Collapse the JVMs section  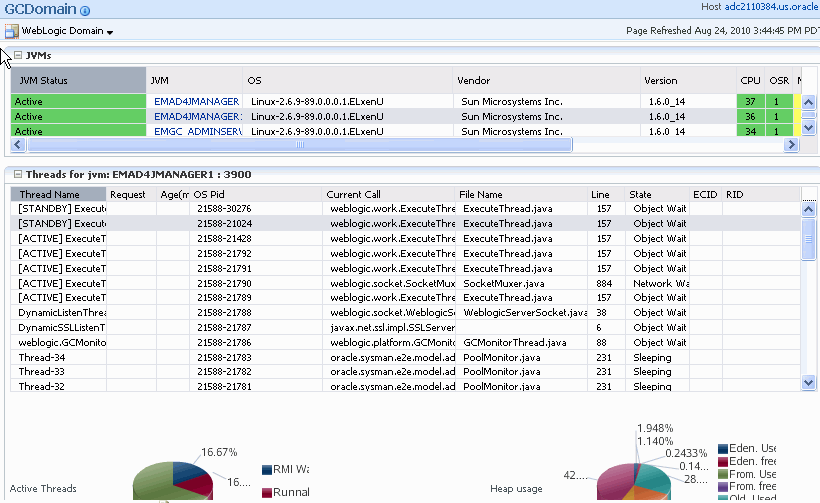(18, 54)
